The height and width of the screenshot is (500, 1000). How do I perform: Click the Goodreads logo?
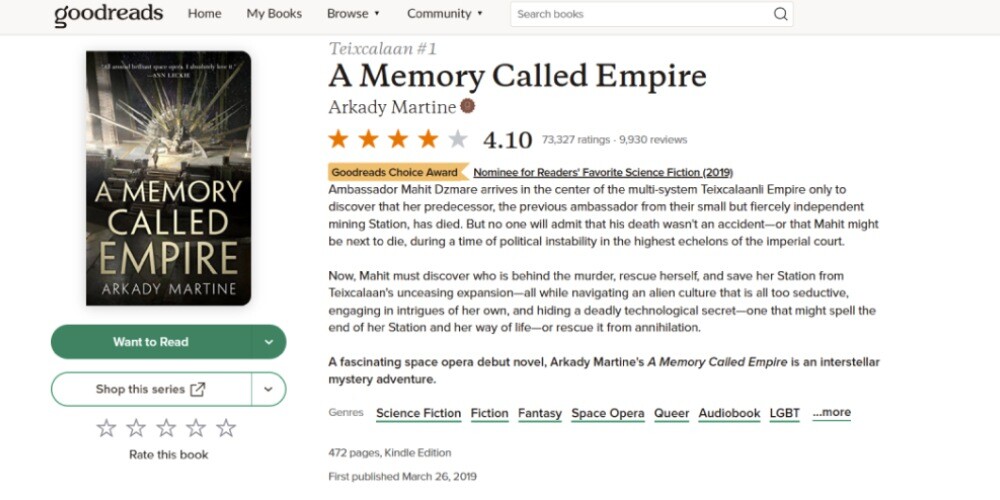coord(108,14)
